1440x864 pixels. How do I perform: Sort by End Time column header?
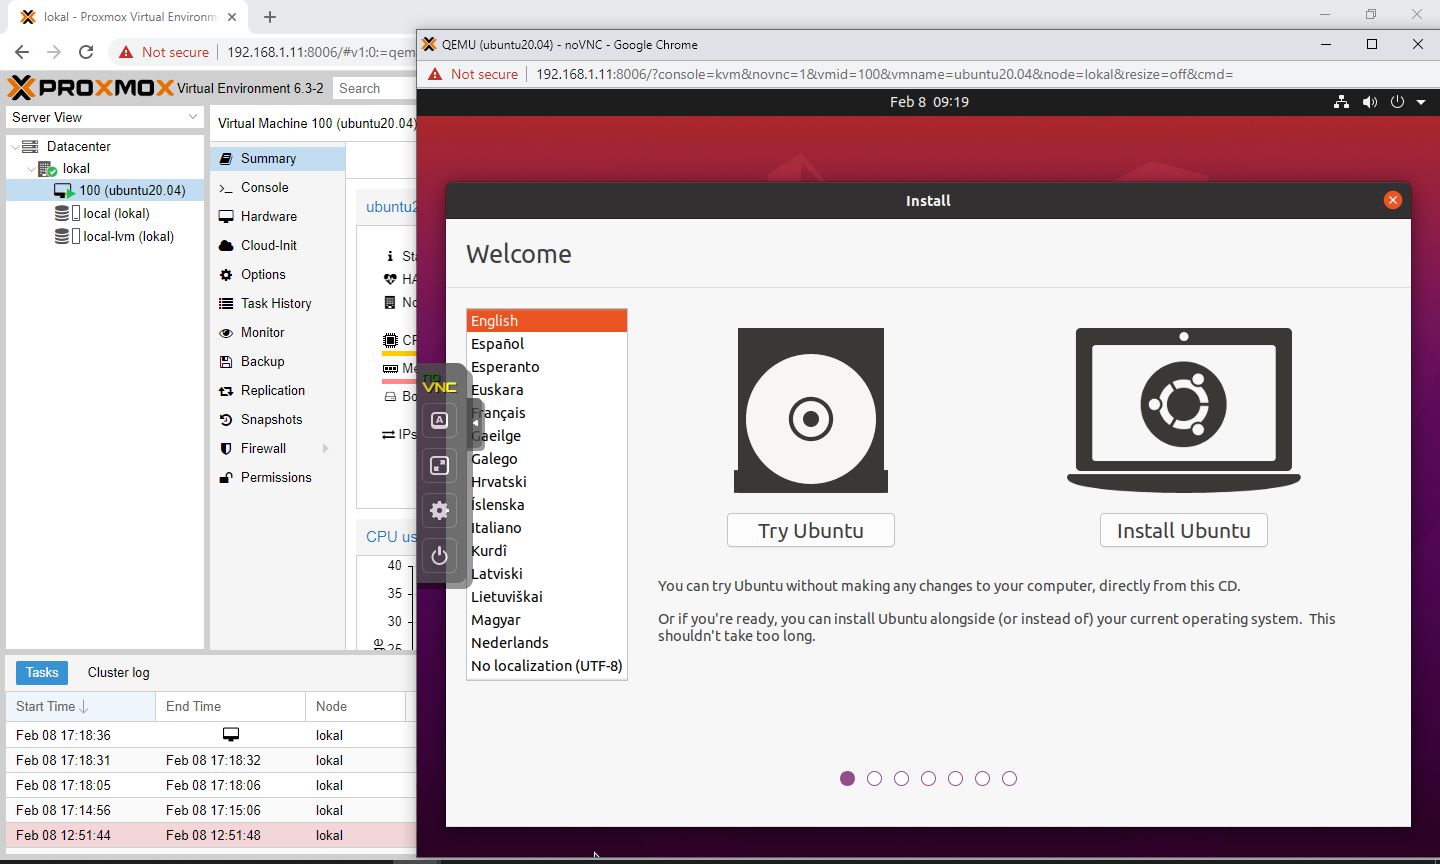231,706
